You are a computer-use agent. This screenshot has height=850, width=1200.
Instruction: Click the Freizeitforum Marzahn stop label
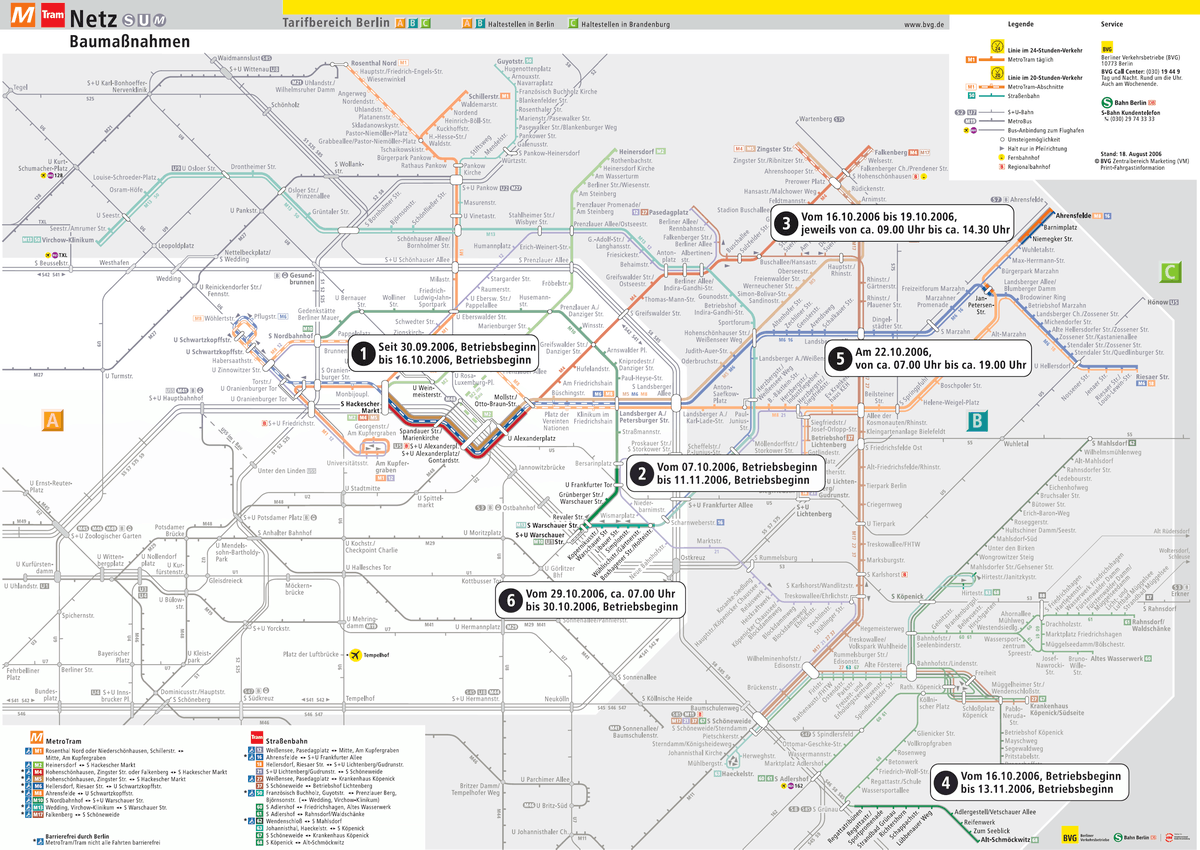933,288
